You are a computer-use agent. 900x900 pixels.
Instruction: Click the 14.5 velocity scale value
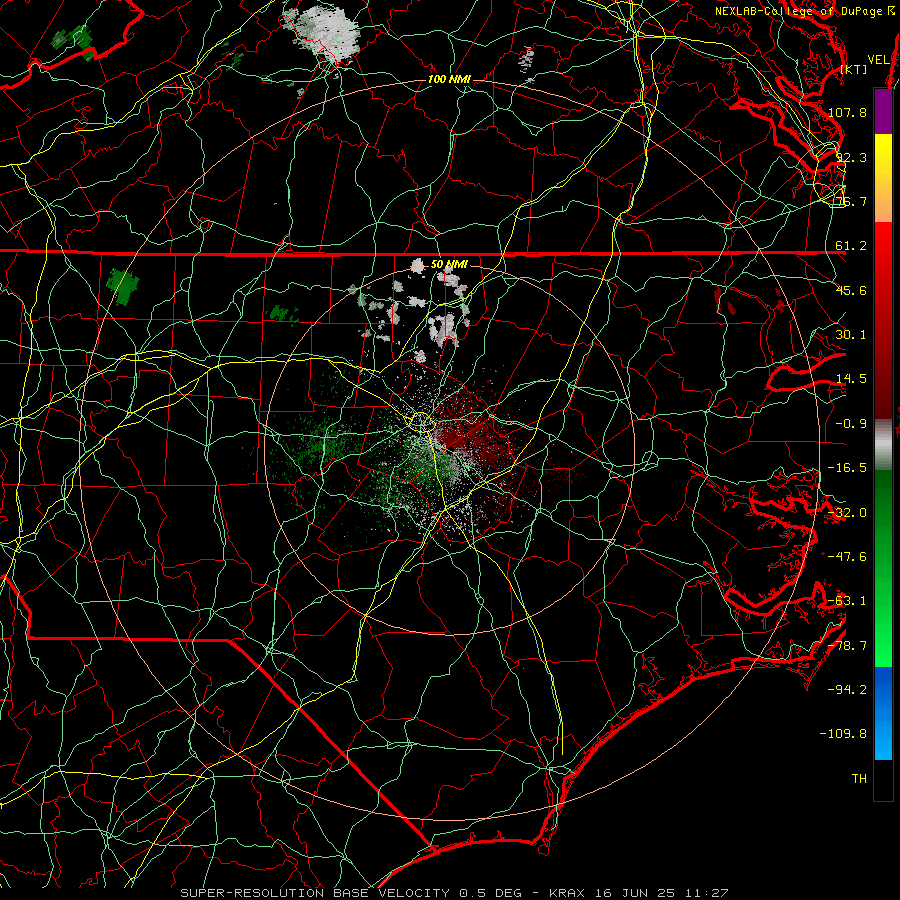point(851,379)
